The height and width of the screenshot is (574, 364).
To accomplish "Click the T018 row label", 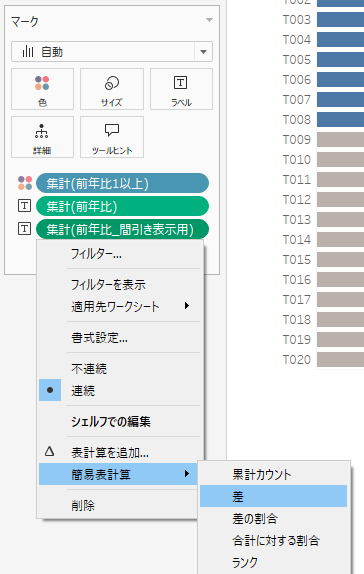I will coord(297,320).
